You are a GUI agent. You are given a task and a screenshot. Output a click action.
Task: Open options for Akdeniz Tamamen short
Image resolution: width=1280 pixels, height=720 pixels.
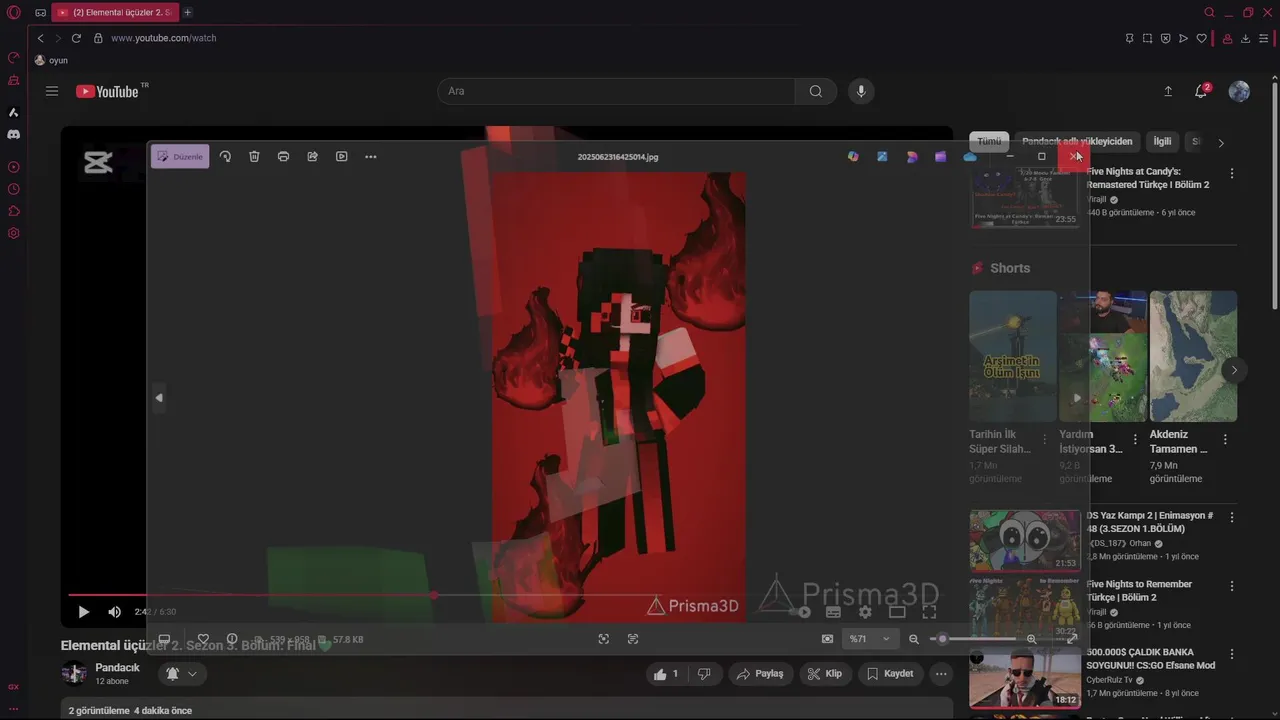(1225, 439)
